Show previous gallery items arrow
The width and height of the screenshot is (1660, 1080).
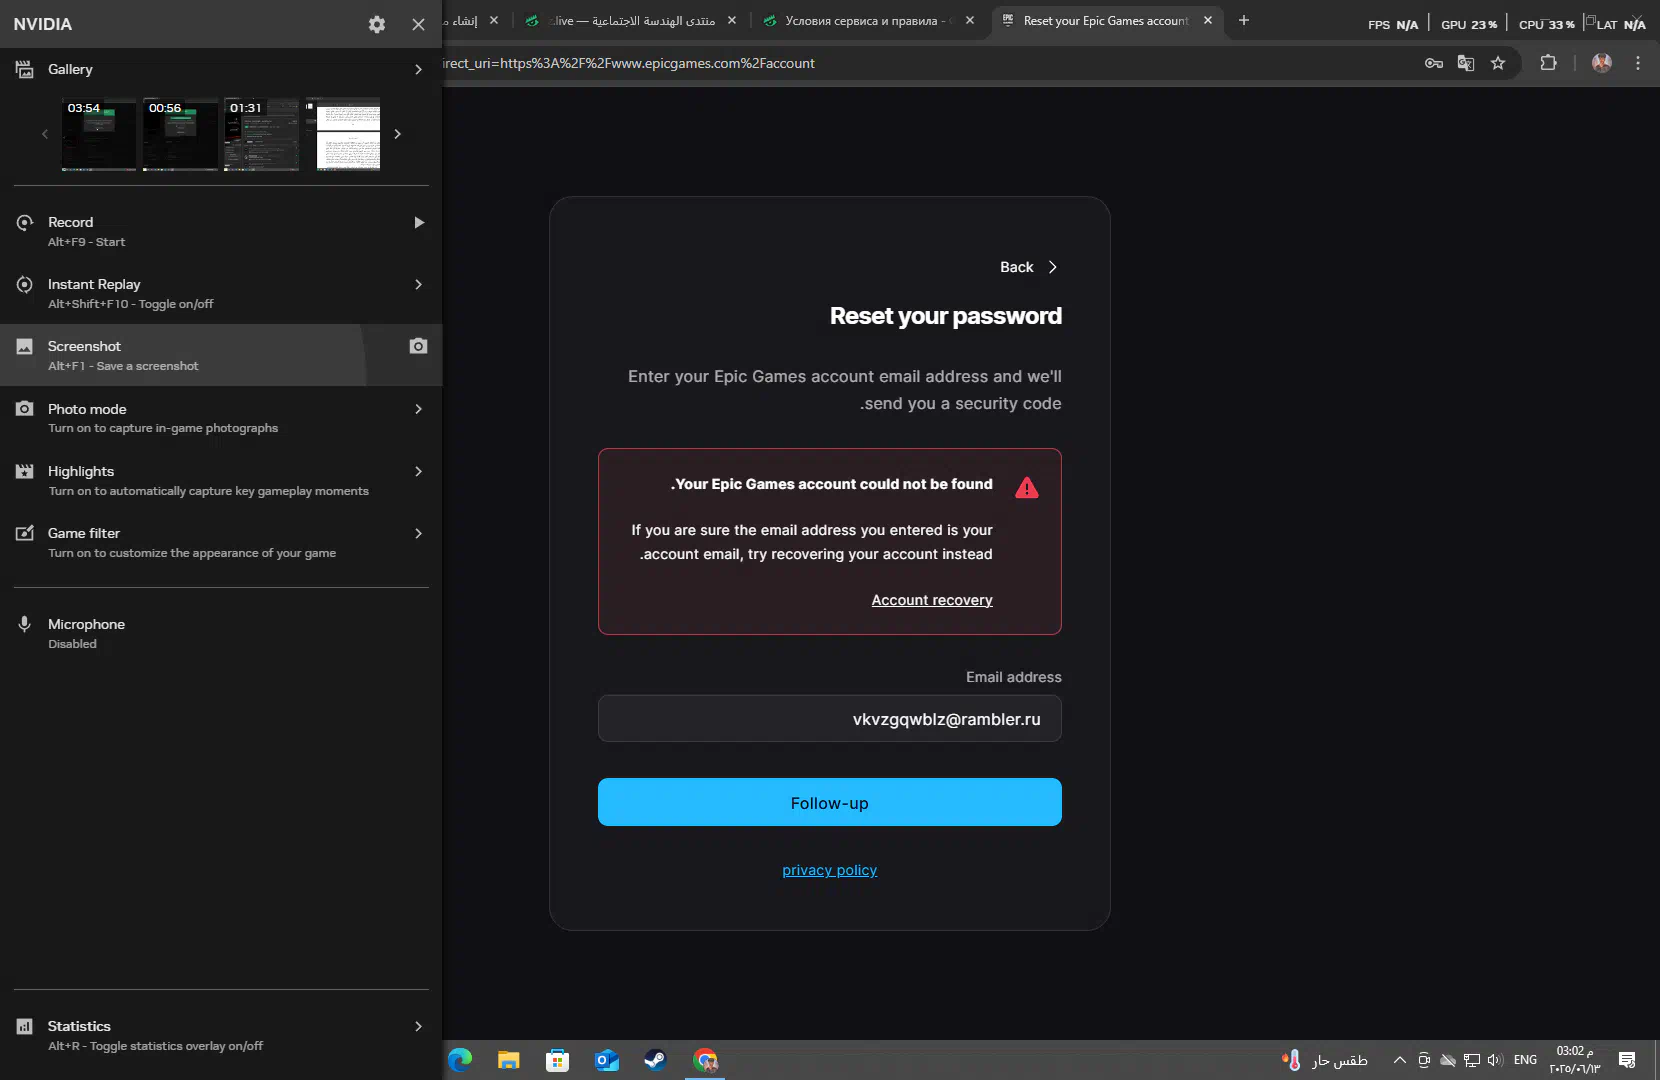tap(44, 134)
